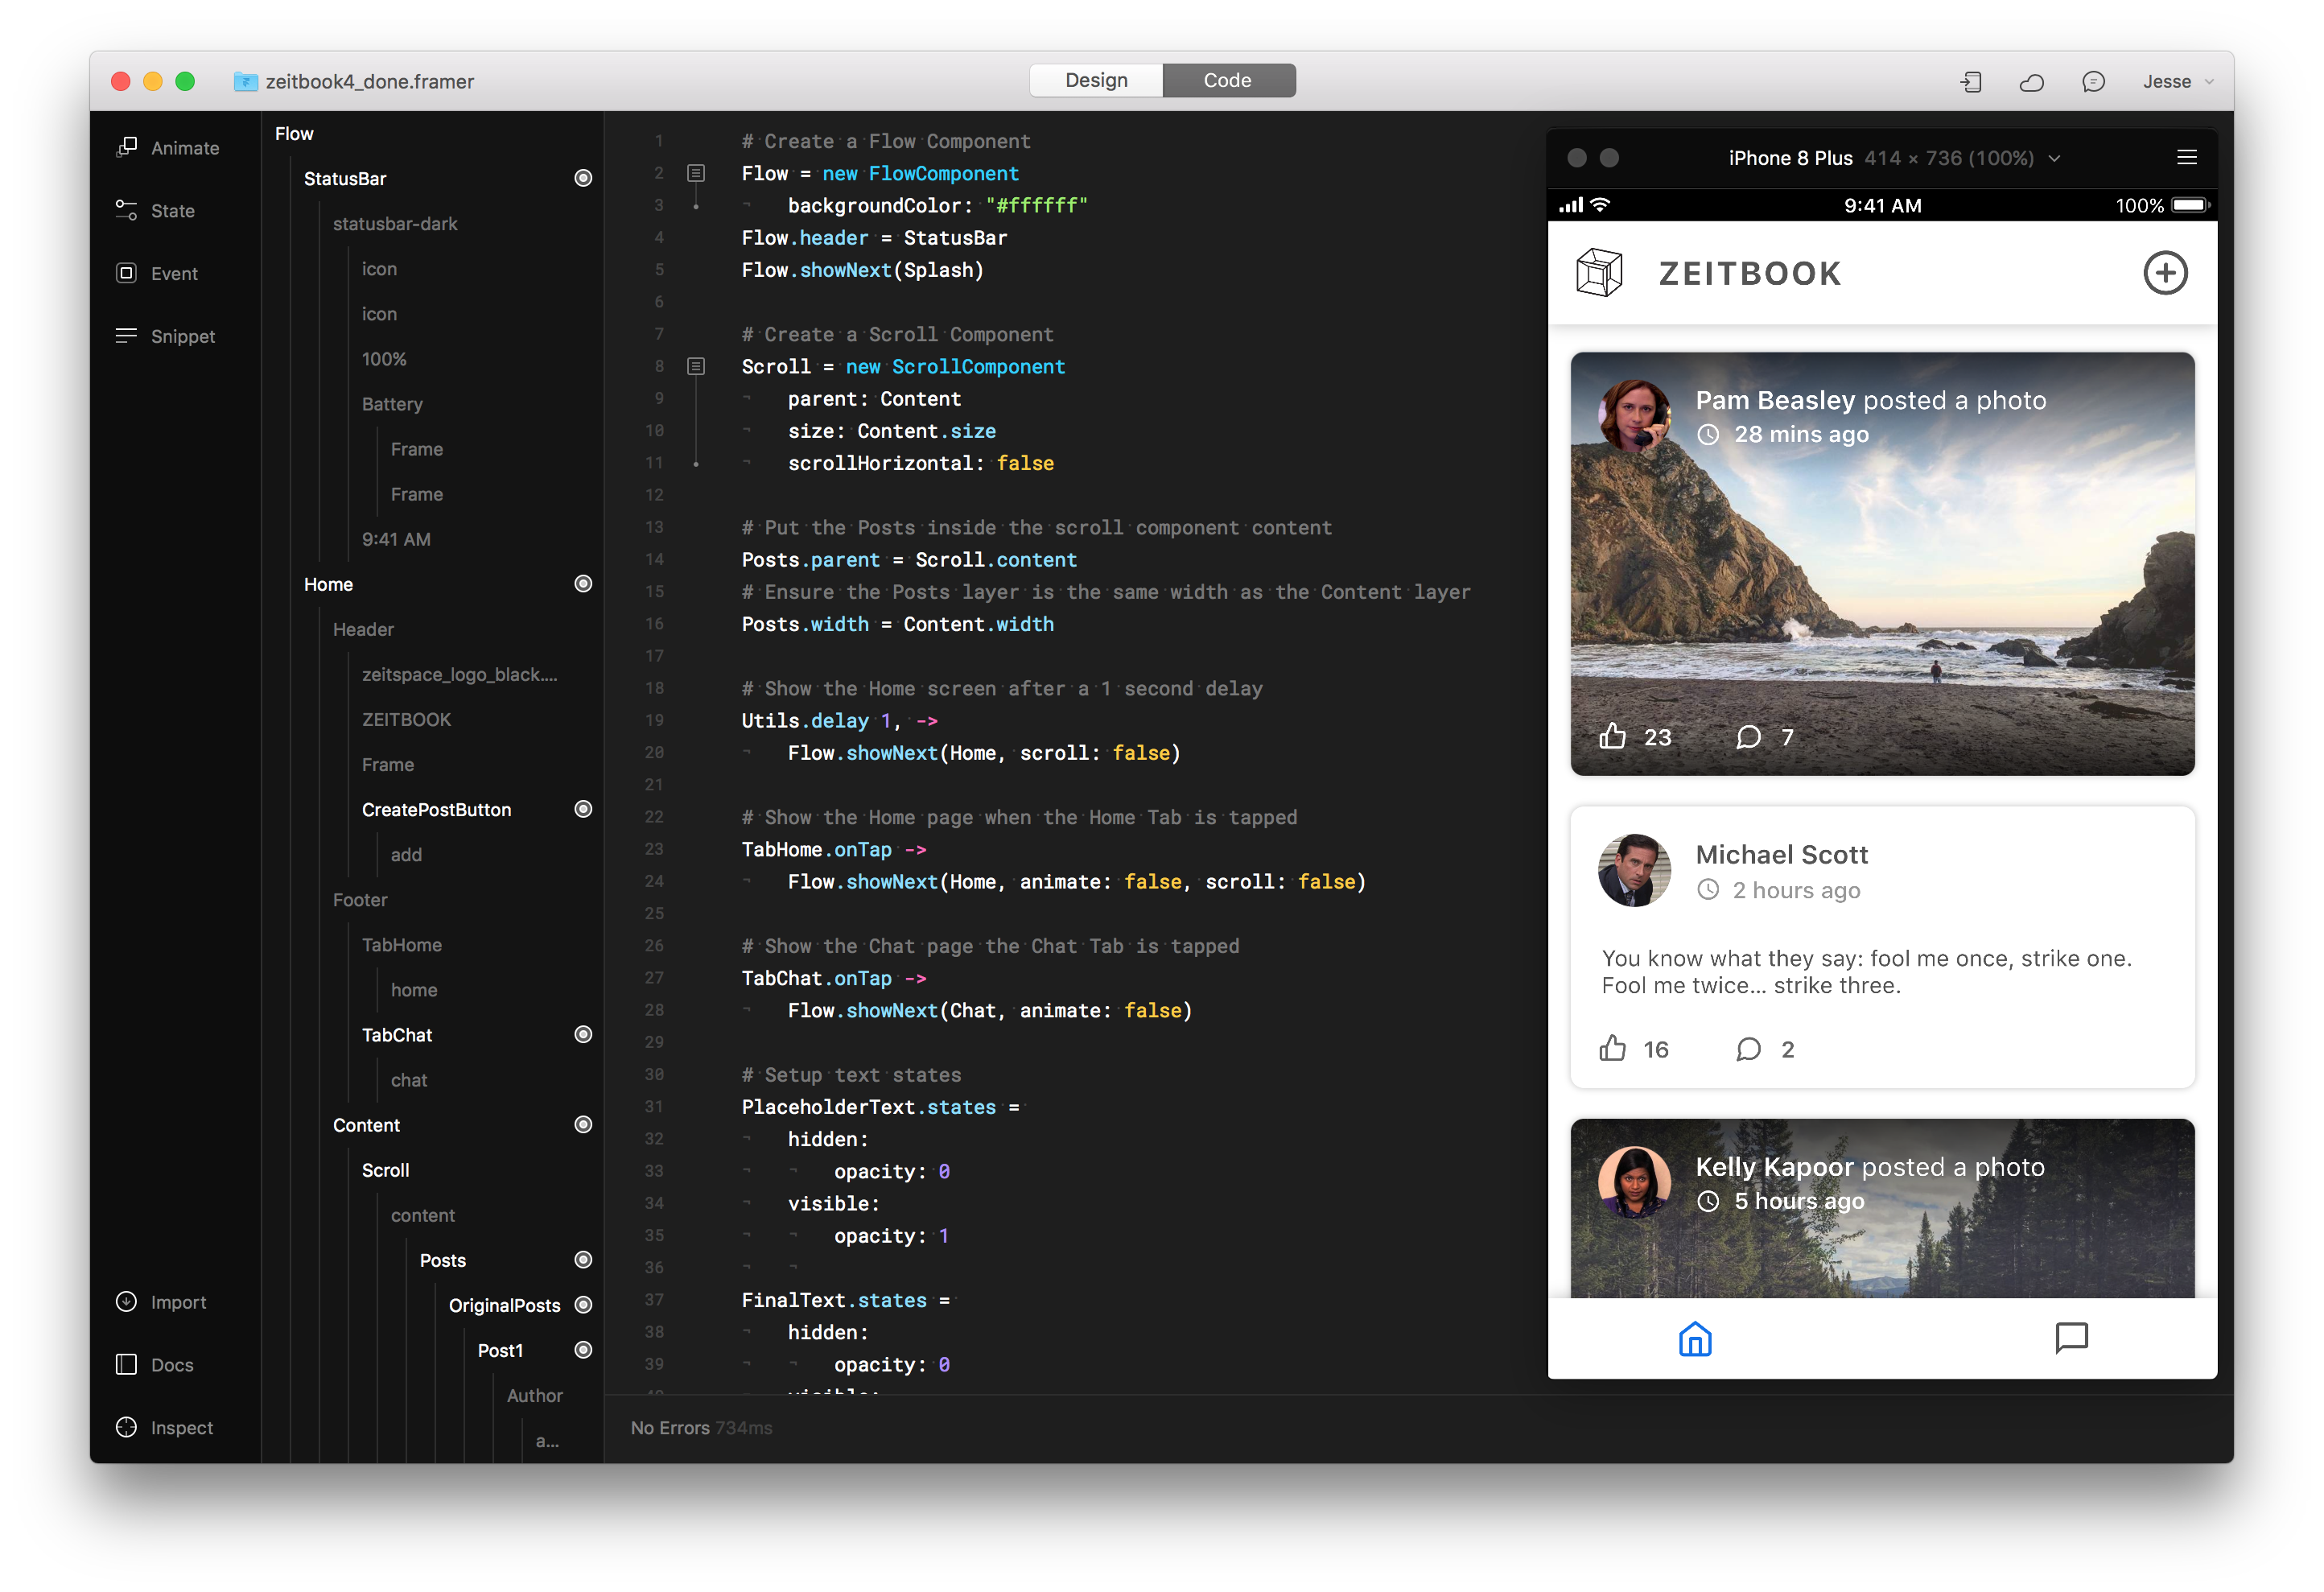Open the Jesse account dropdown
The height and width of the screenshot is (1592, 2324).
(2177, 82)
